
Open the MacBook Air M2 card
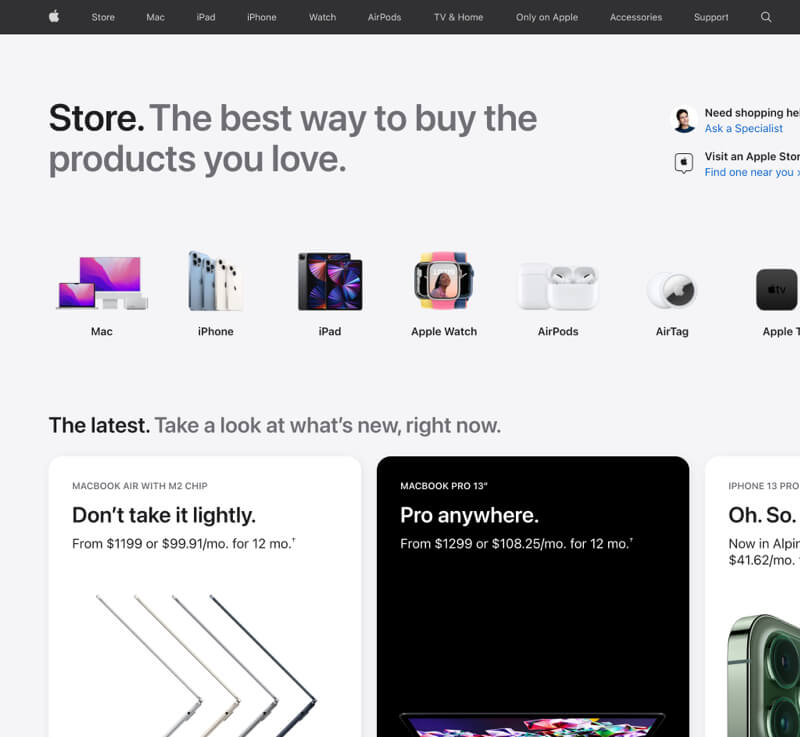pyautogui.click(x=205, y=596)
